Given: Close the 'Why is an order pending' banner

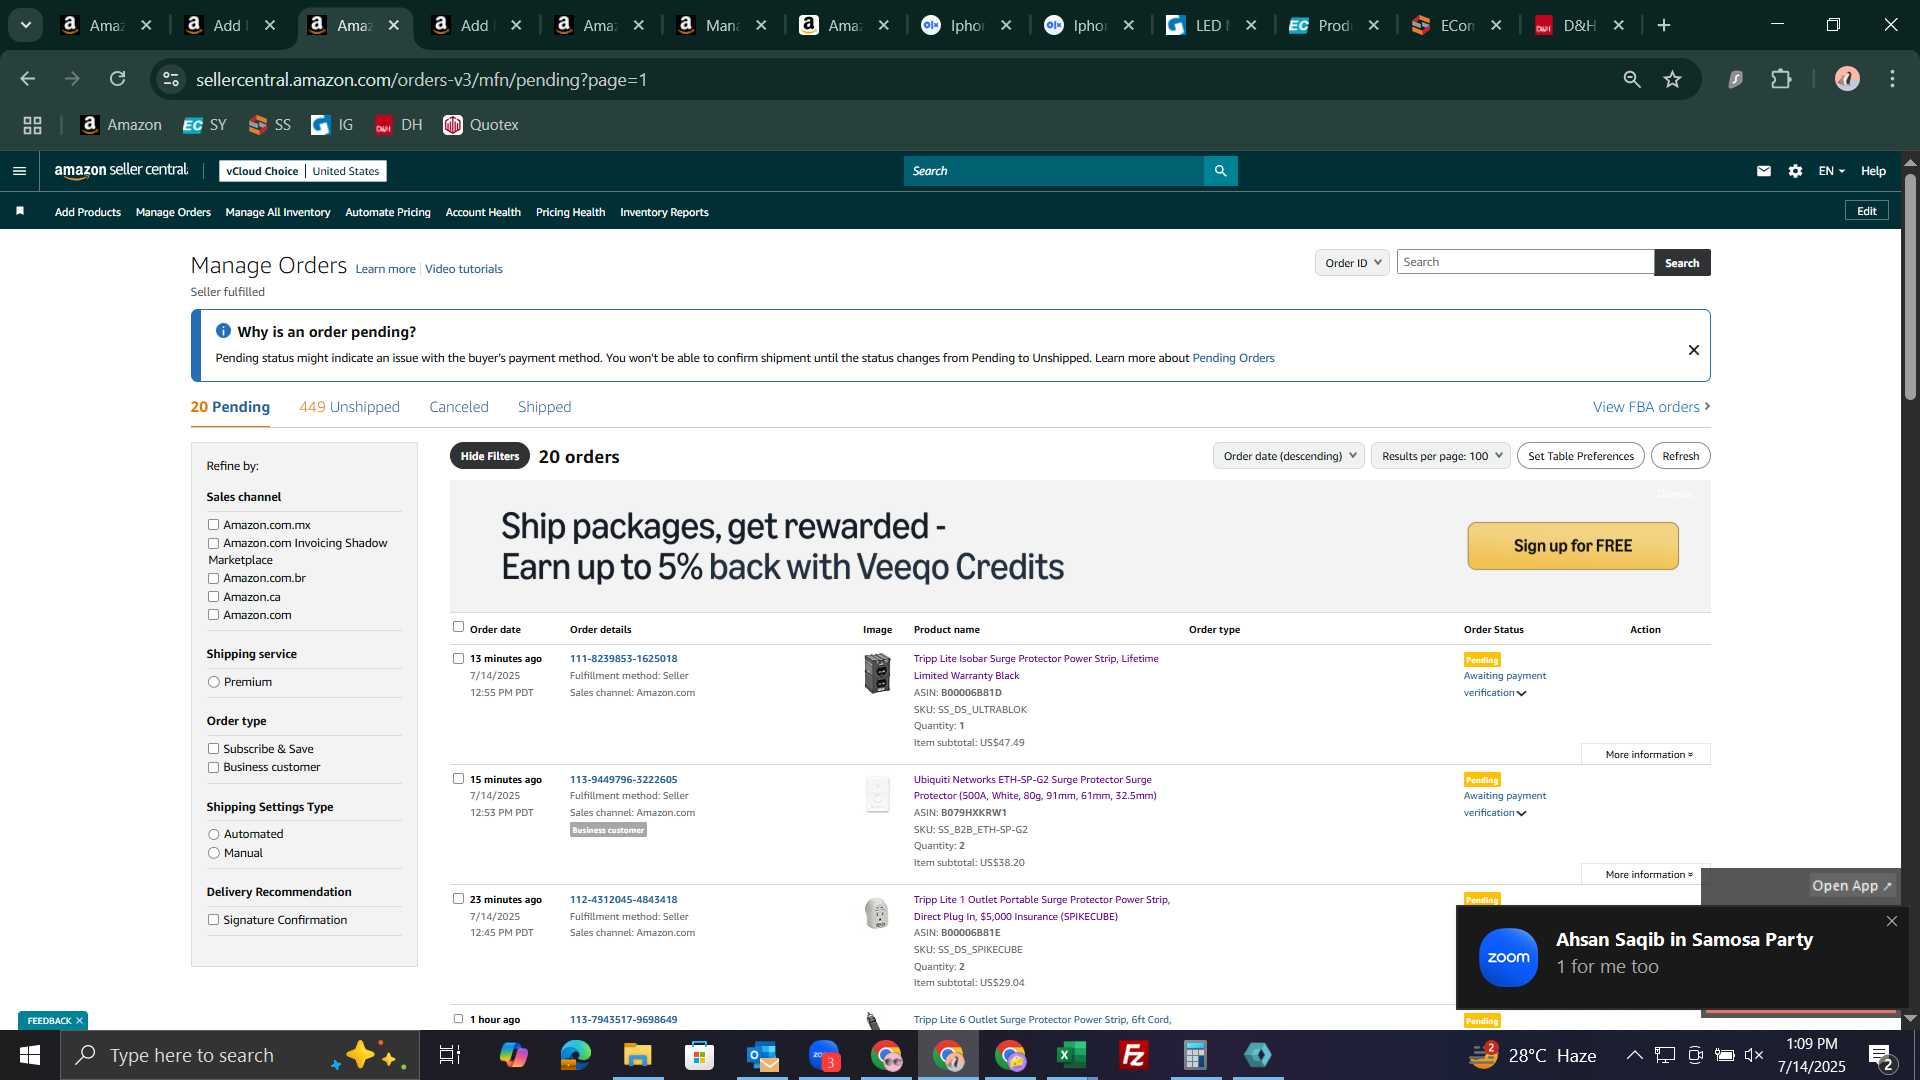Looking at the screenshot, I should [1693, 350].
